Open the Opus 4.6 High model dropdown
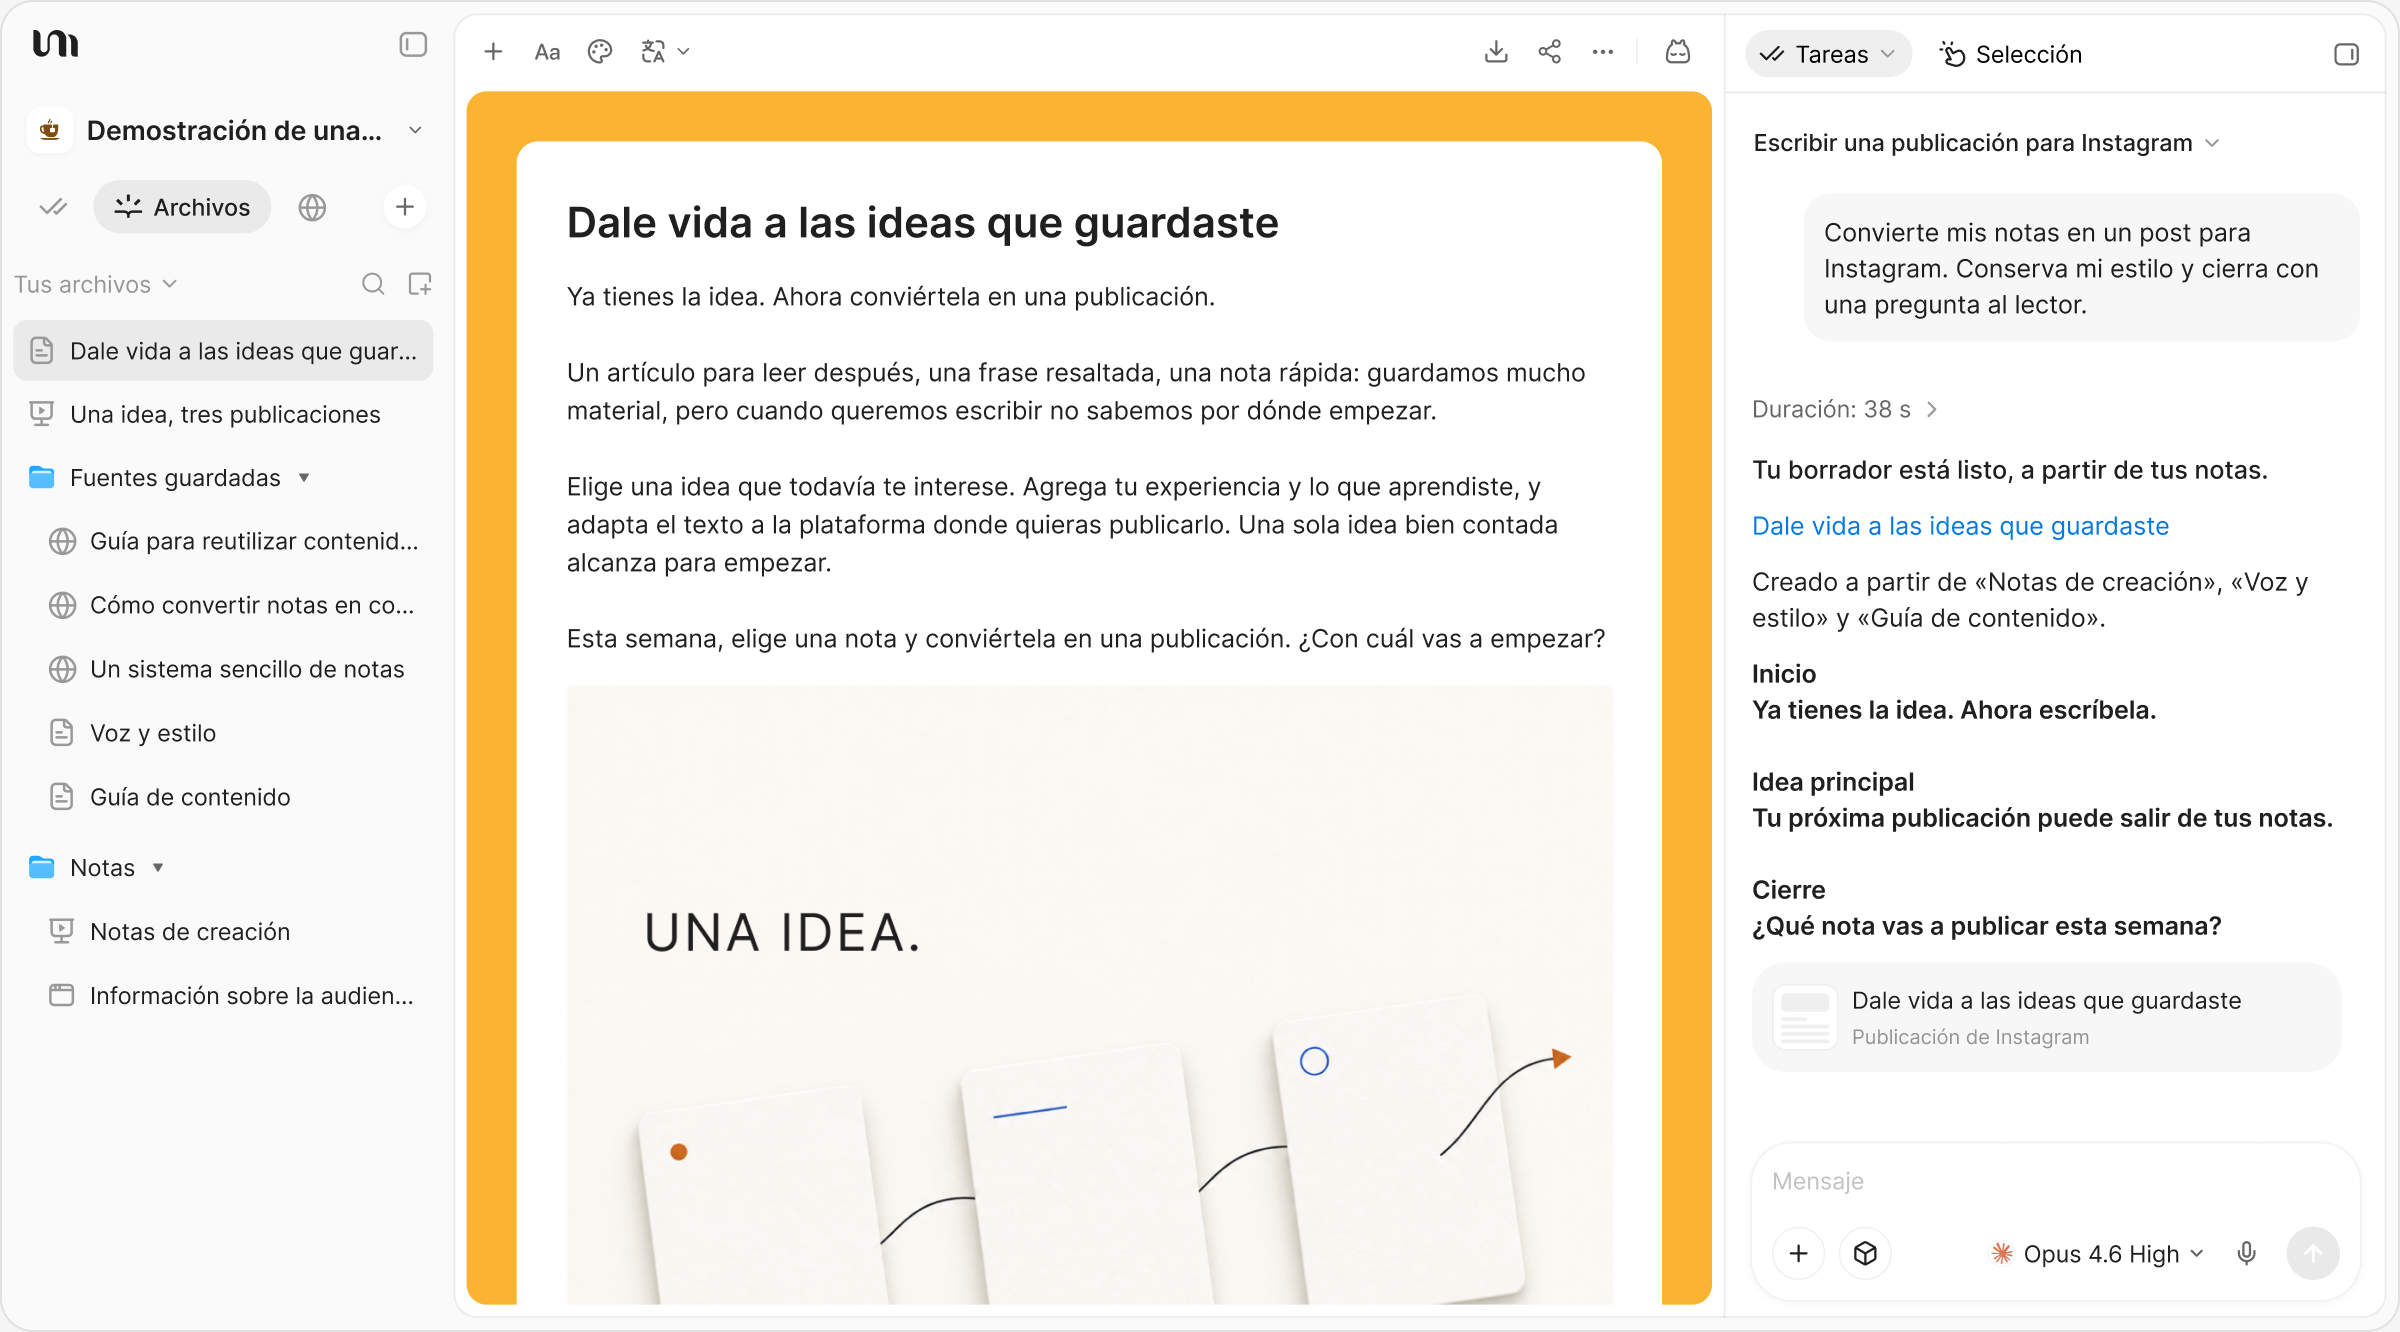2400x1332 pixels. 2097,1254
